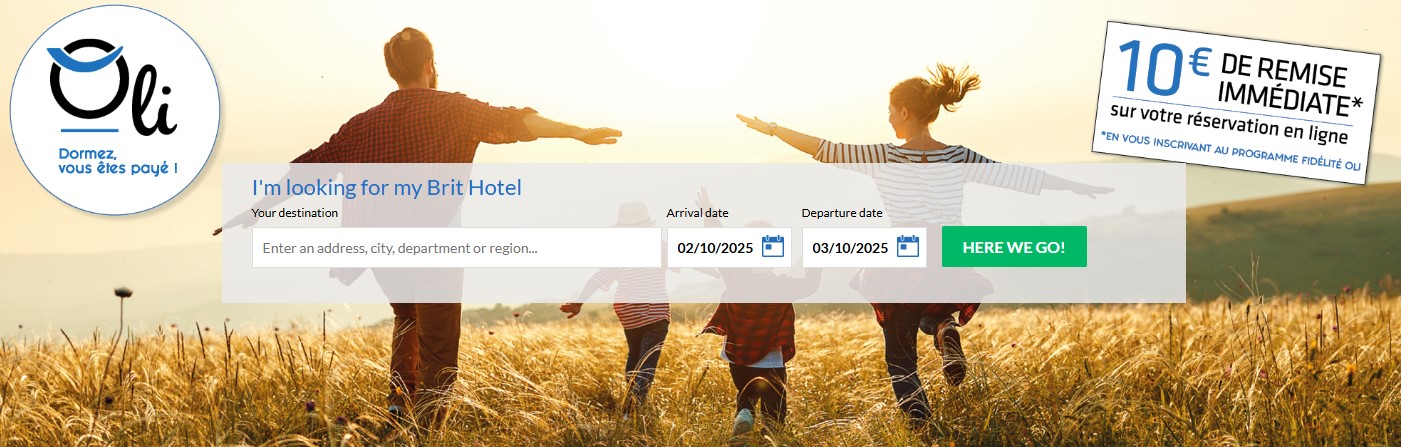Click the "Arrival date" label

coord(698,213)
